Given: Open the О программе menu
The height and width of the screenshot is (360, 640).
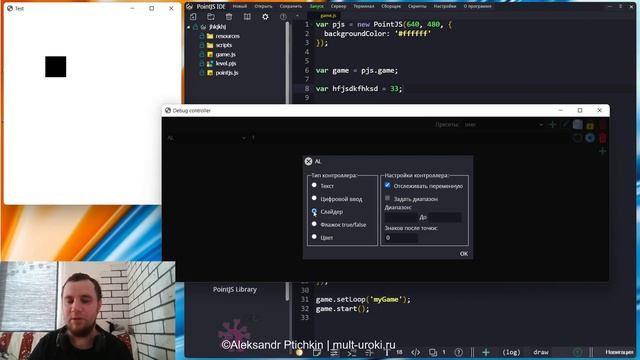Looking at the screenshot, I should pos(478,7).
